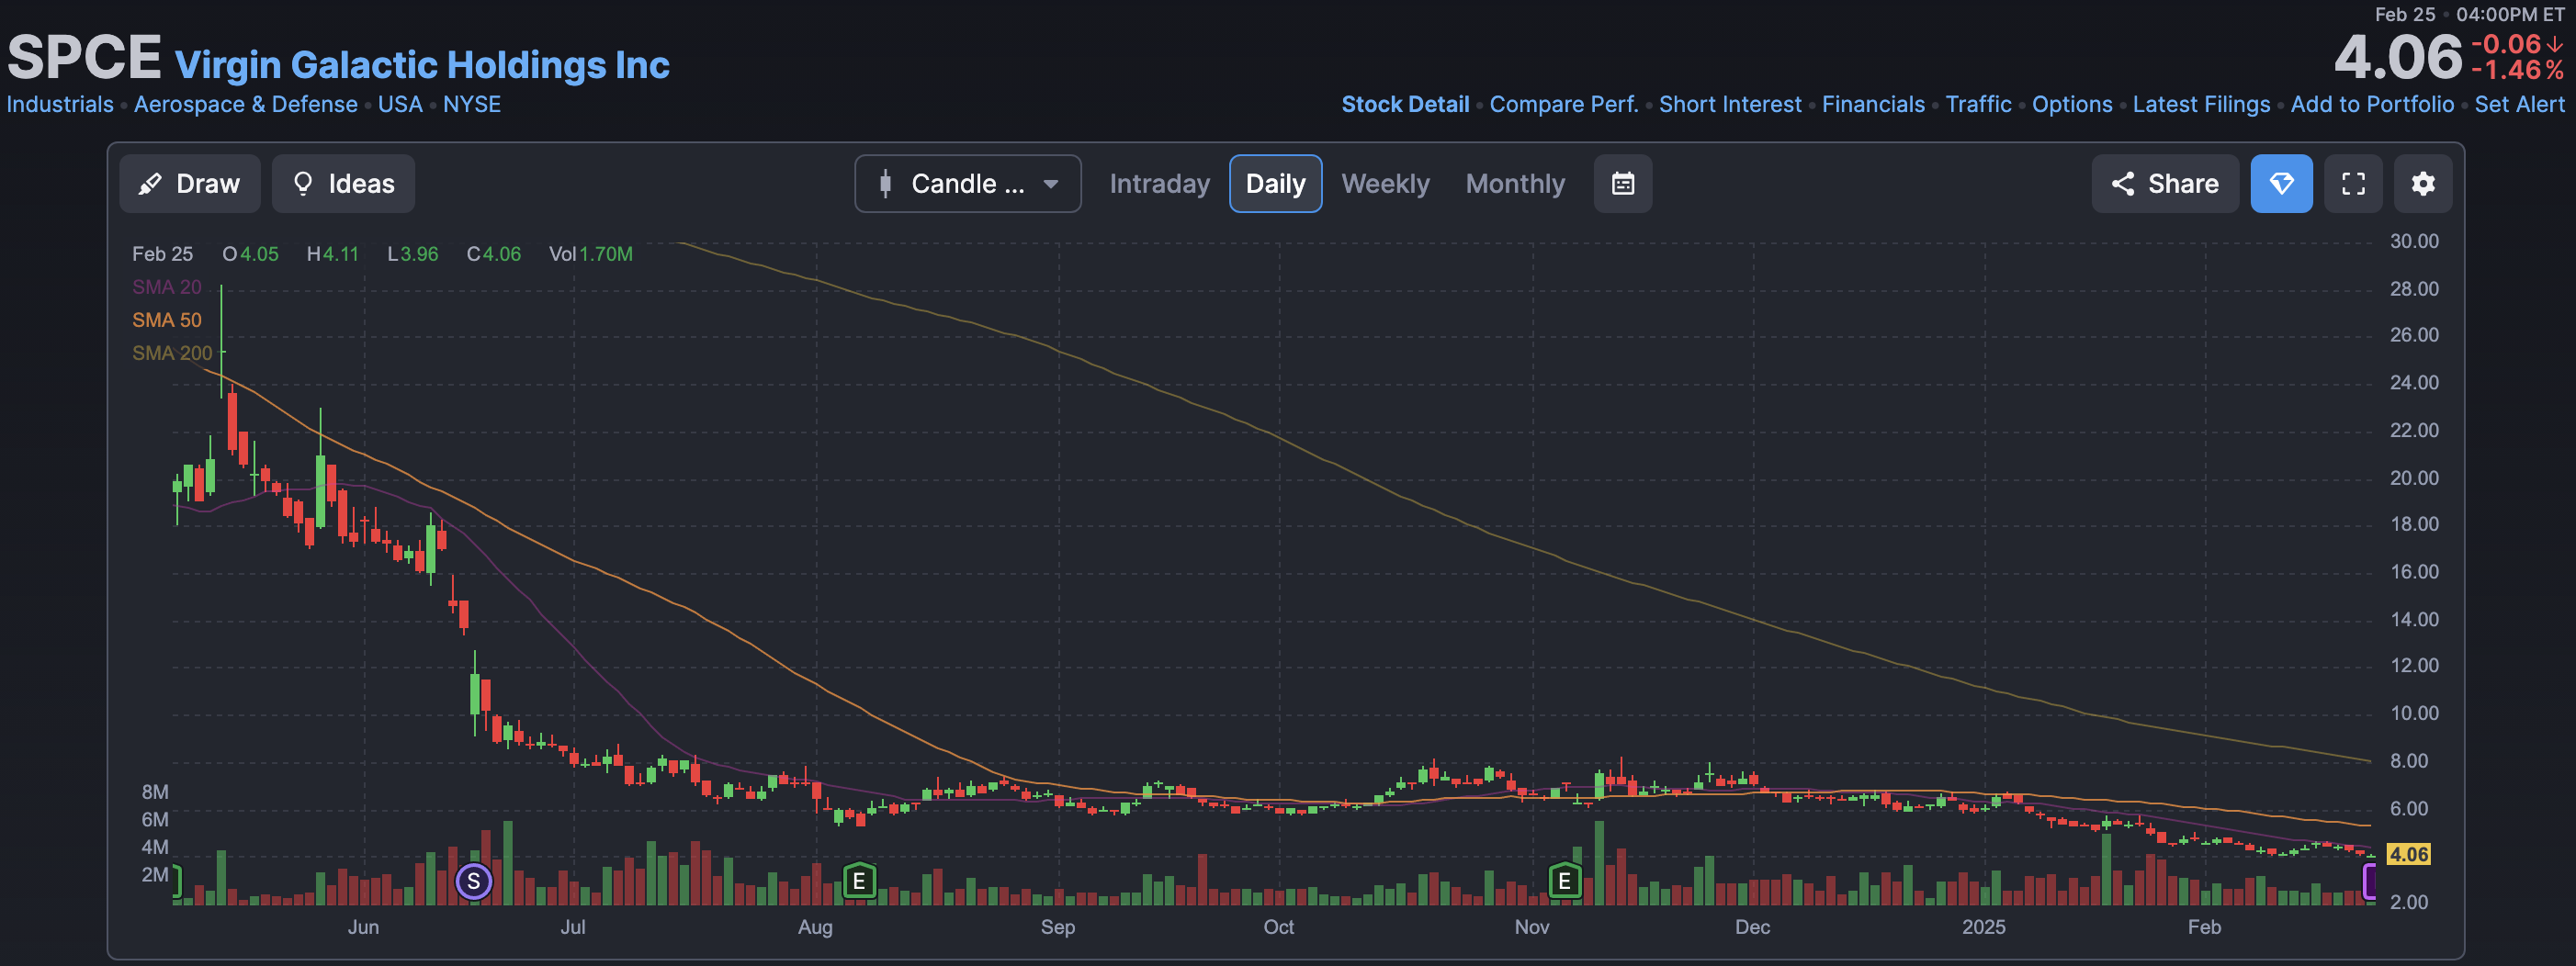Click the Vol 1.70M value

point(590,254)
